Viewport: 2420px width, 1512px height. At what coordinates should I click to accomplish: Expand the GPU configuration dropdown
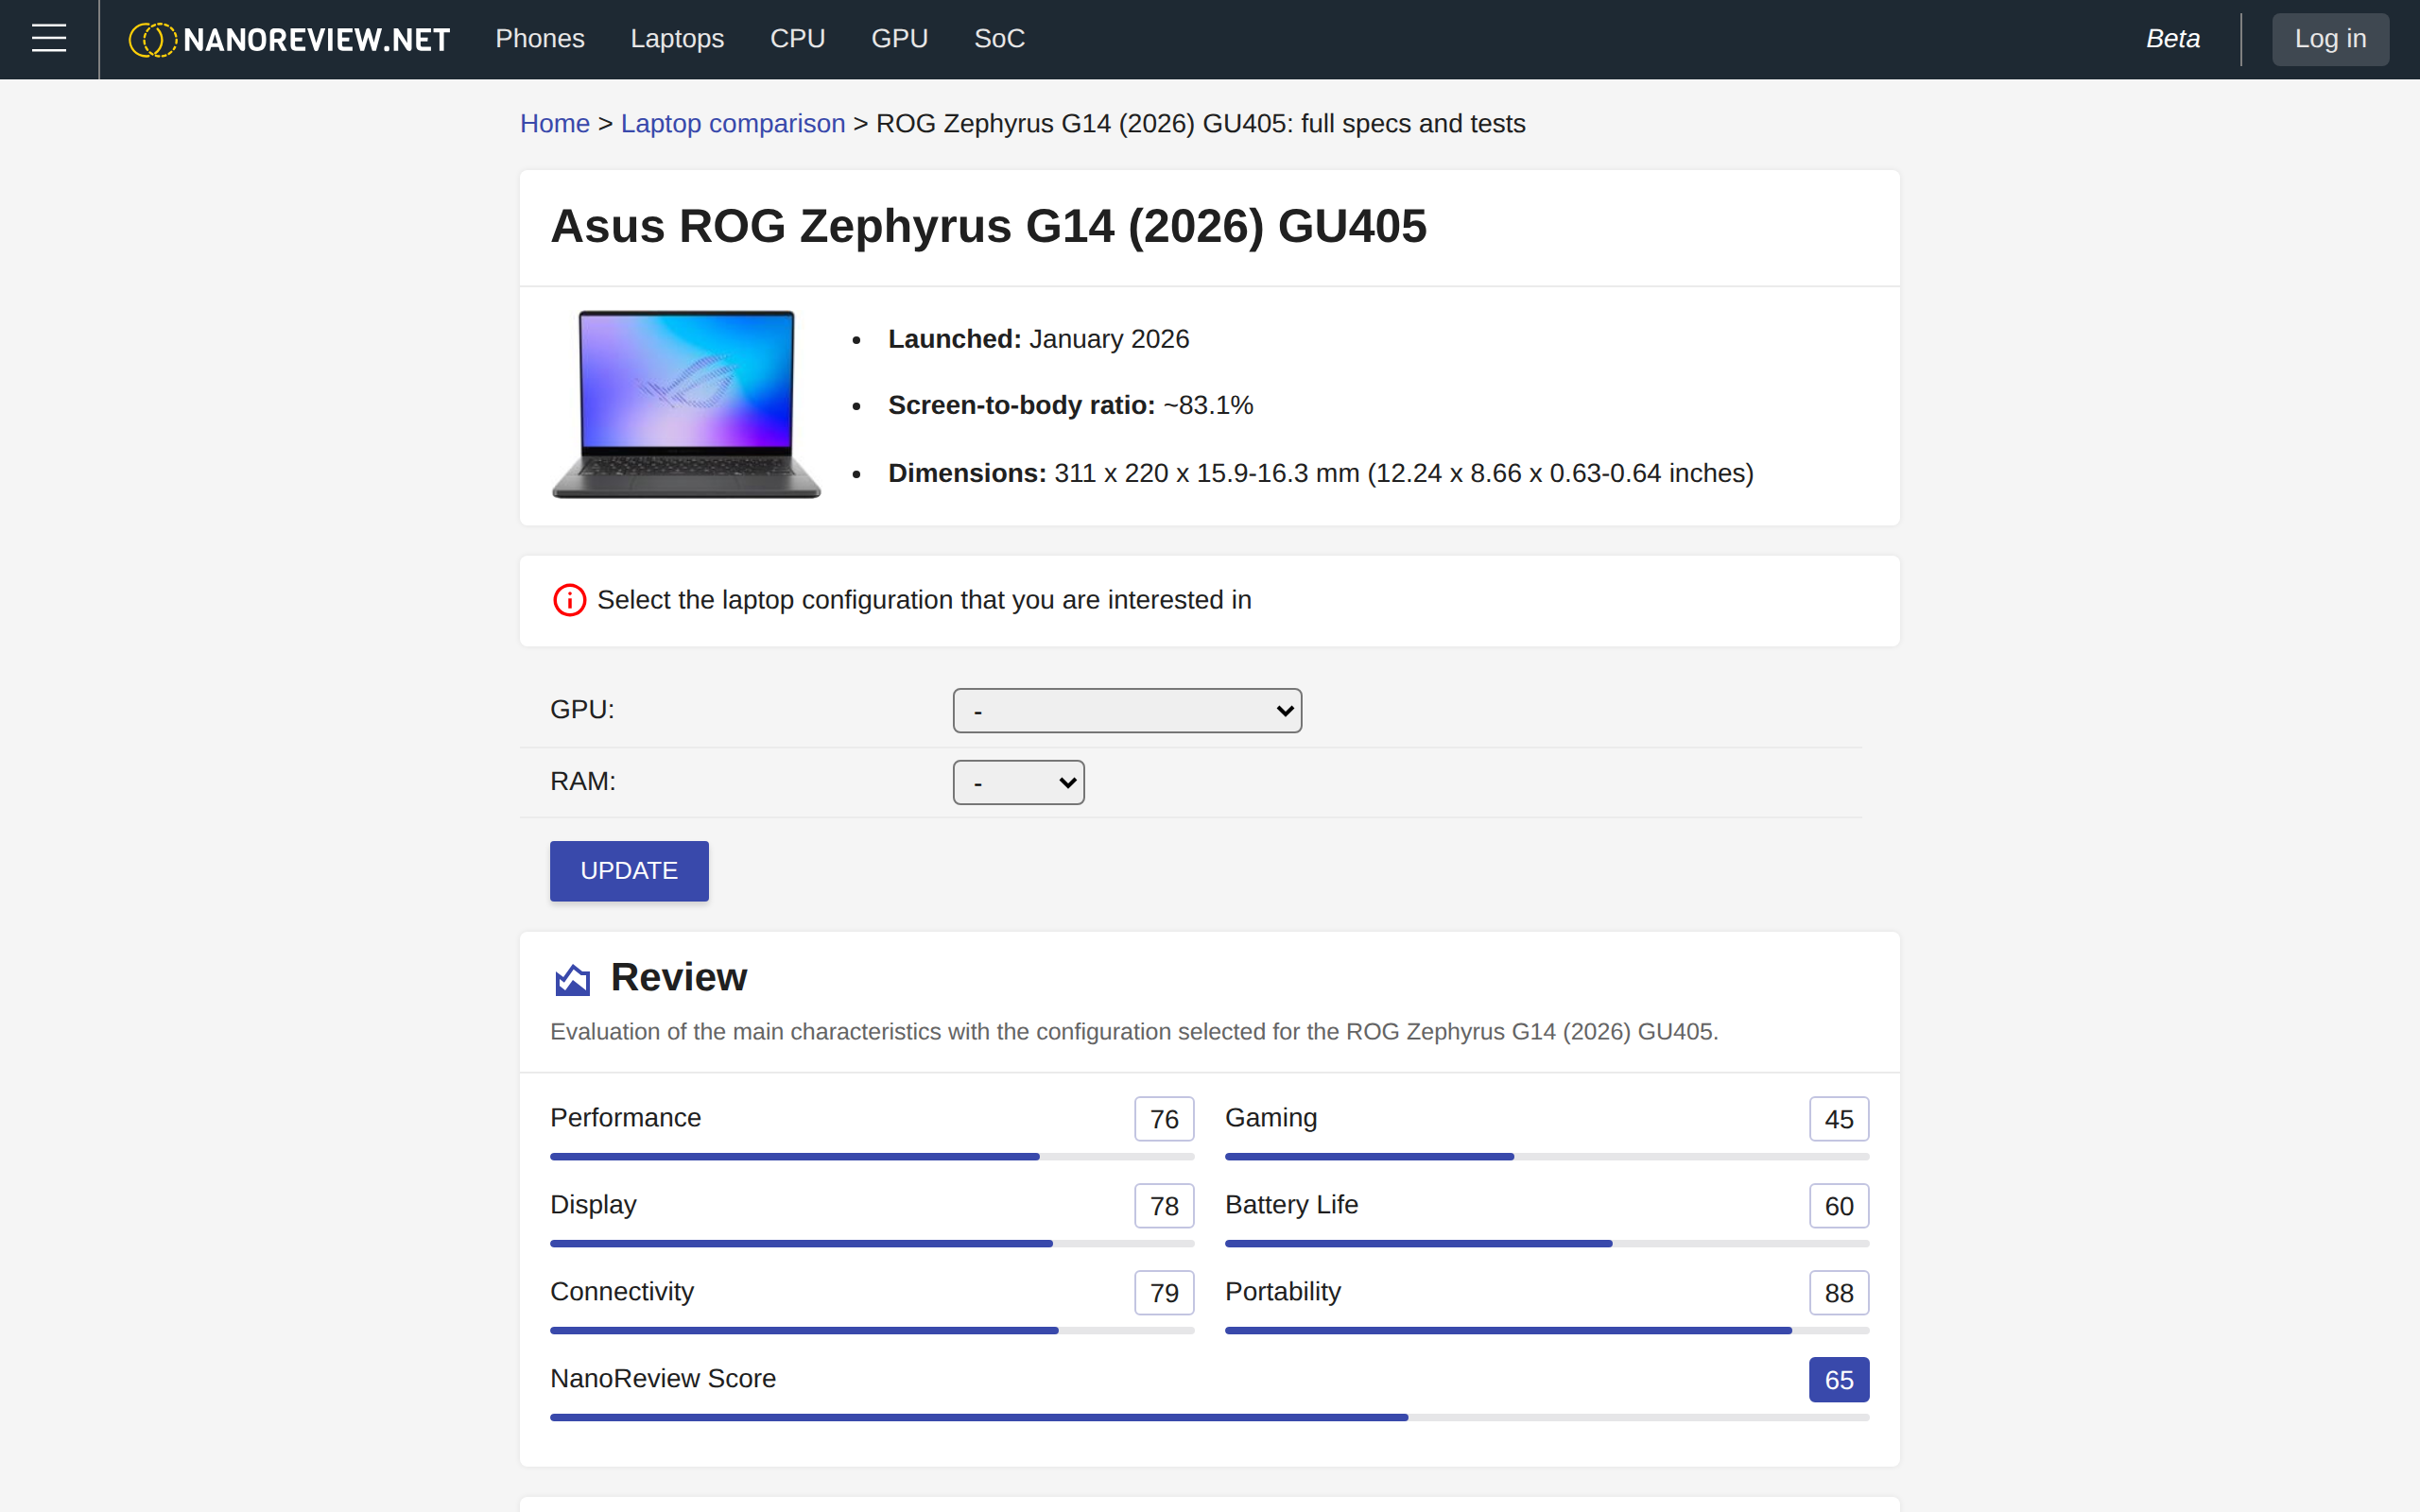click(x=1127, y=710)
